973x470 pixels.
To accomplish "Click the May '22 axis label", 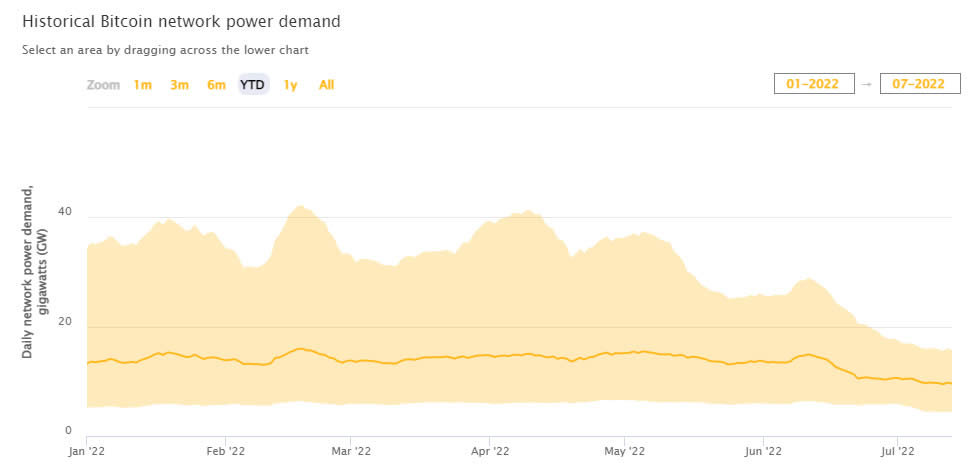I will tap(623, 451).
